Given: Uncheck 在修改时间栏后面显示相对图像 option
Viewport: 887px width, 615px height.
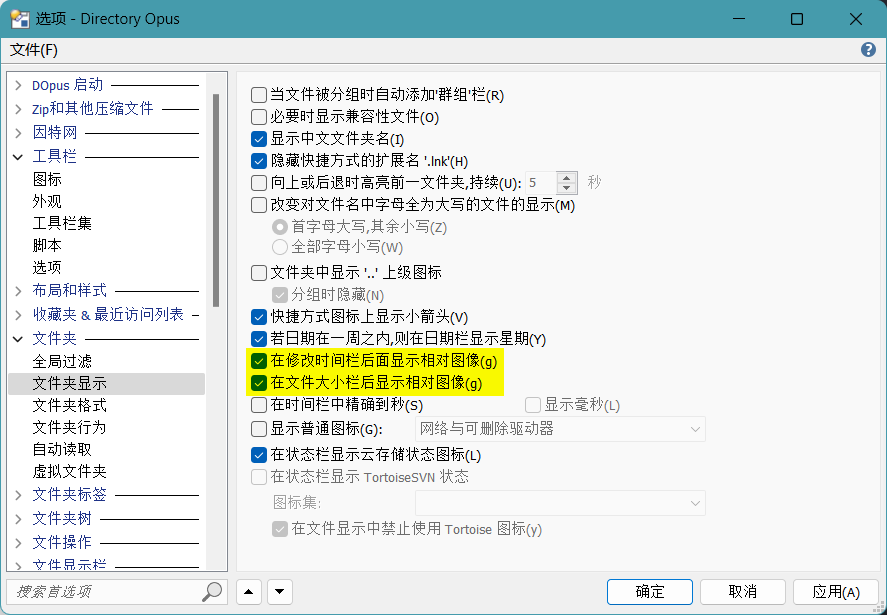Looking at the screenshot, I should [259, 361].
